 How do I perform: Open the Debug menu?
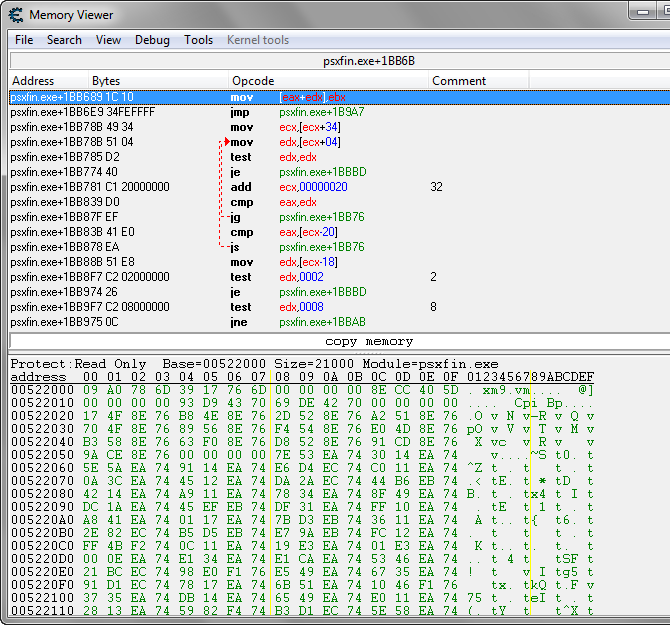[152, 40]
